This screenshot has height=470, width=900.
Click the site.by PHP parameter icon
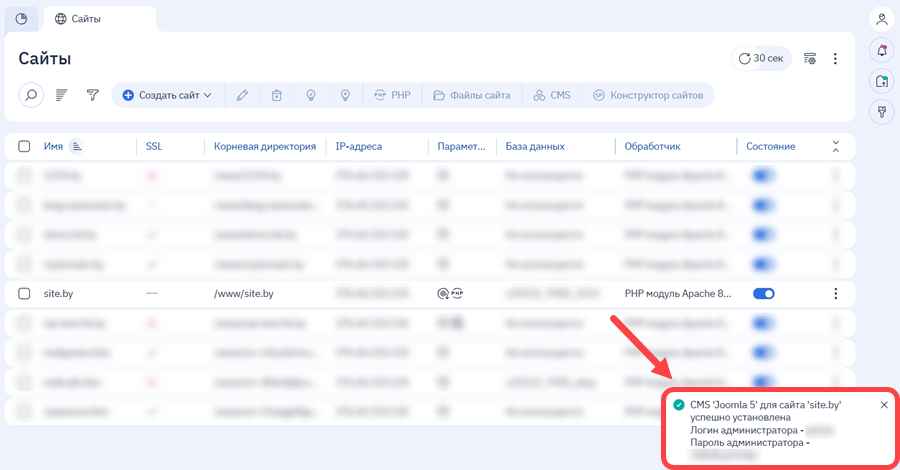457,294
